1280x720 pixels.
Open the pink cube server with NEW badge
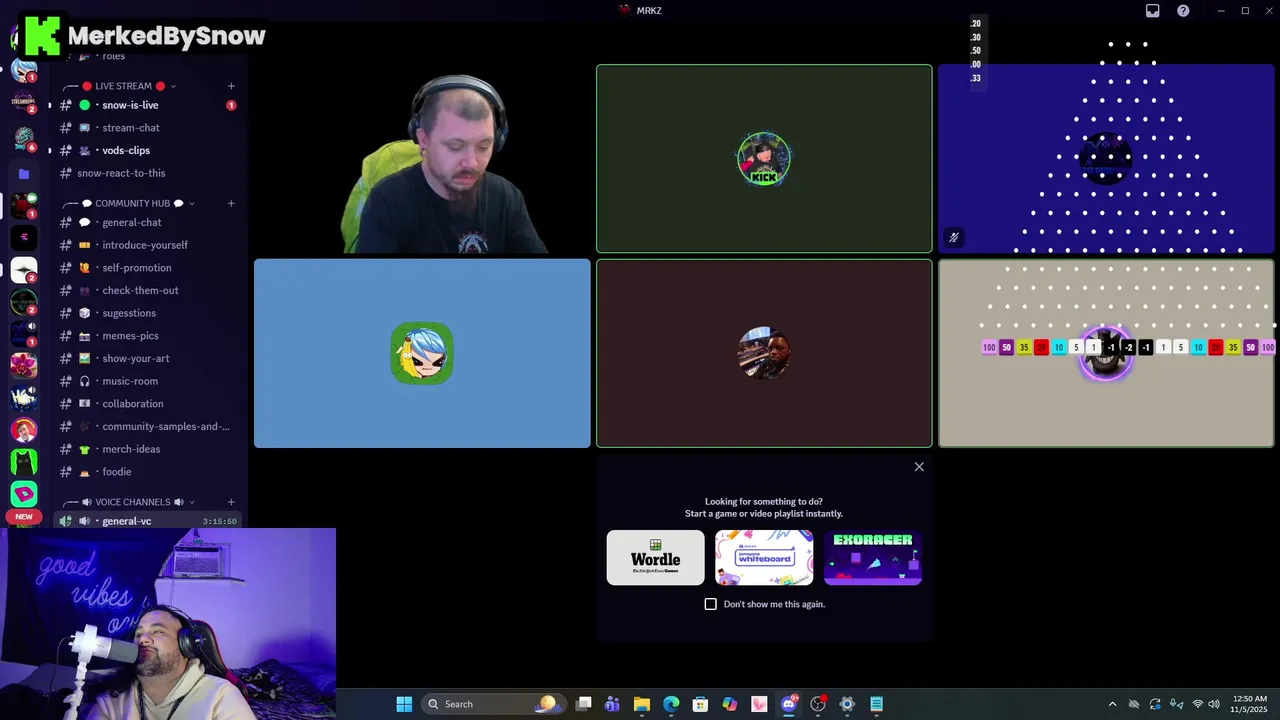24,494
